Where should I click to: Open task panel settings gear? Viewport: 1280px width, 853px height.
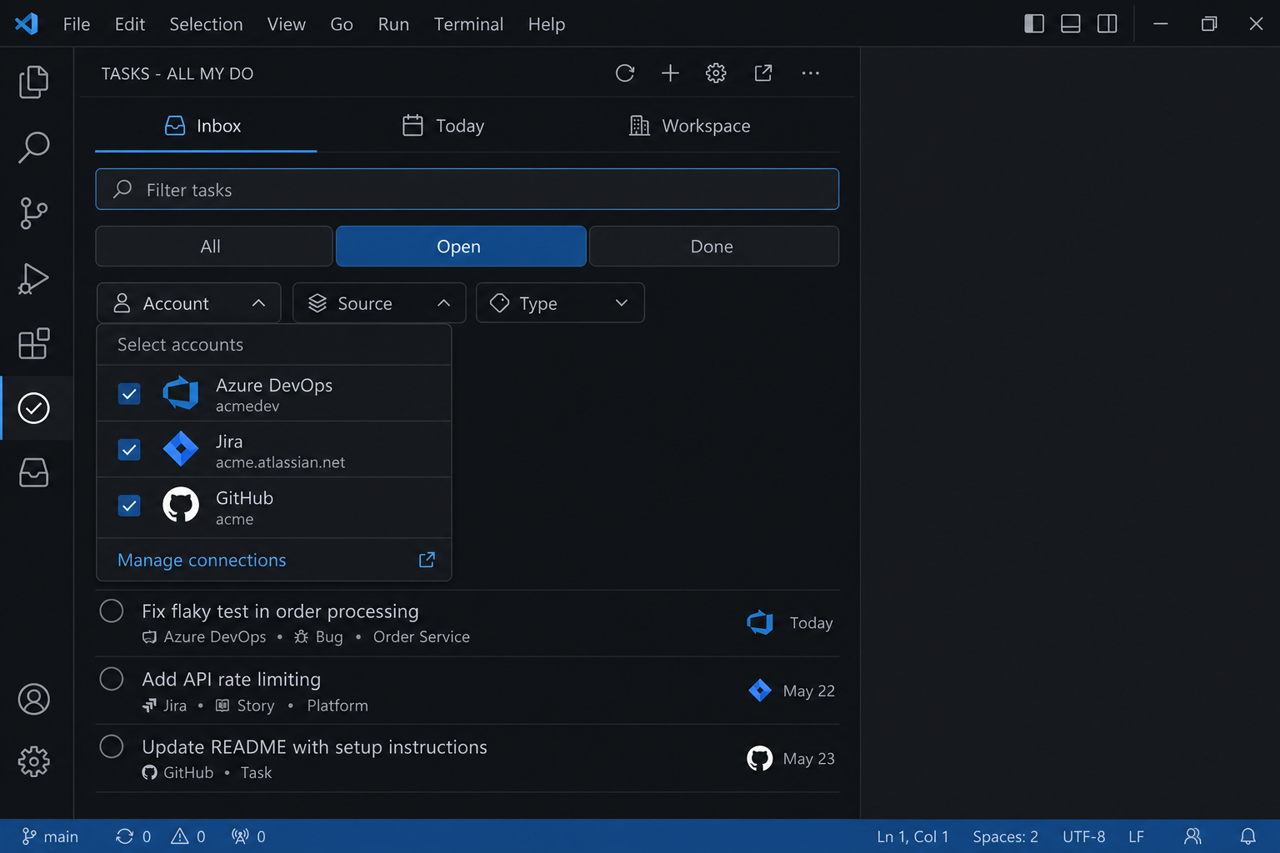[x=715, y=73]
